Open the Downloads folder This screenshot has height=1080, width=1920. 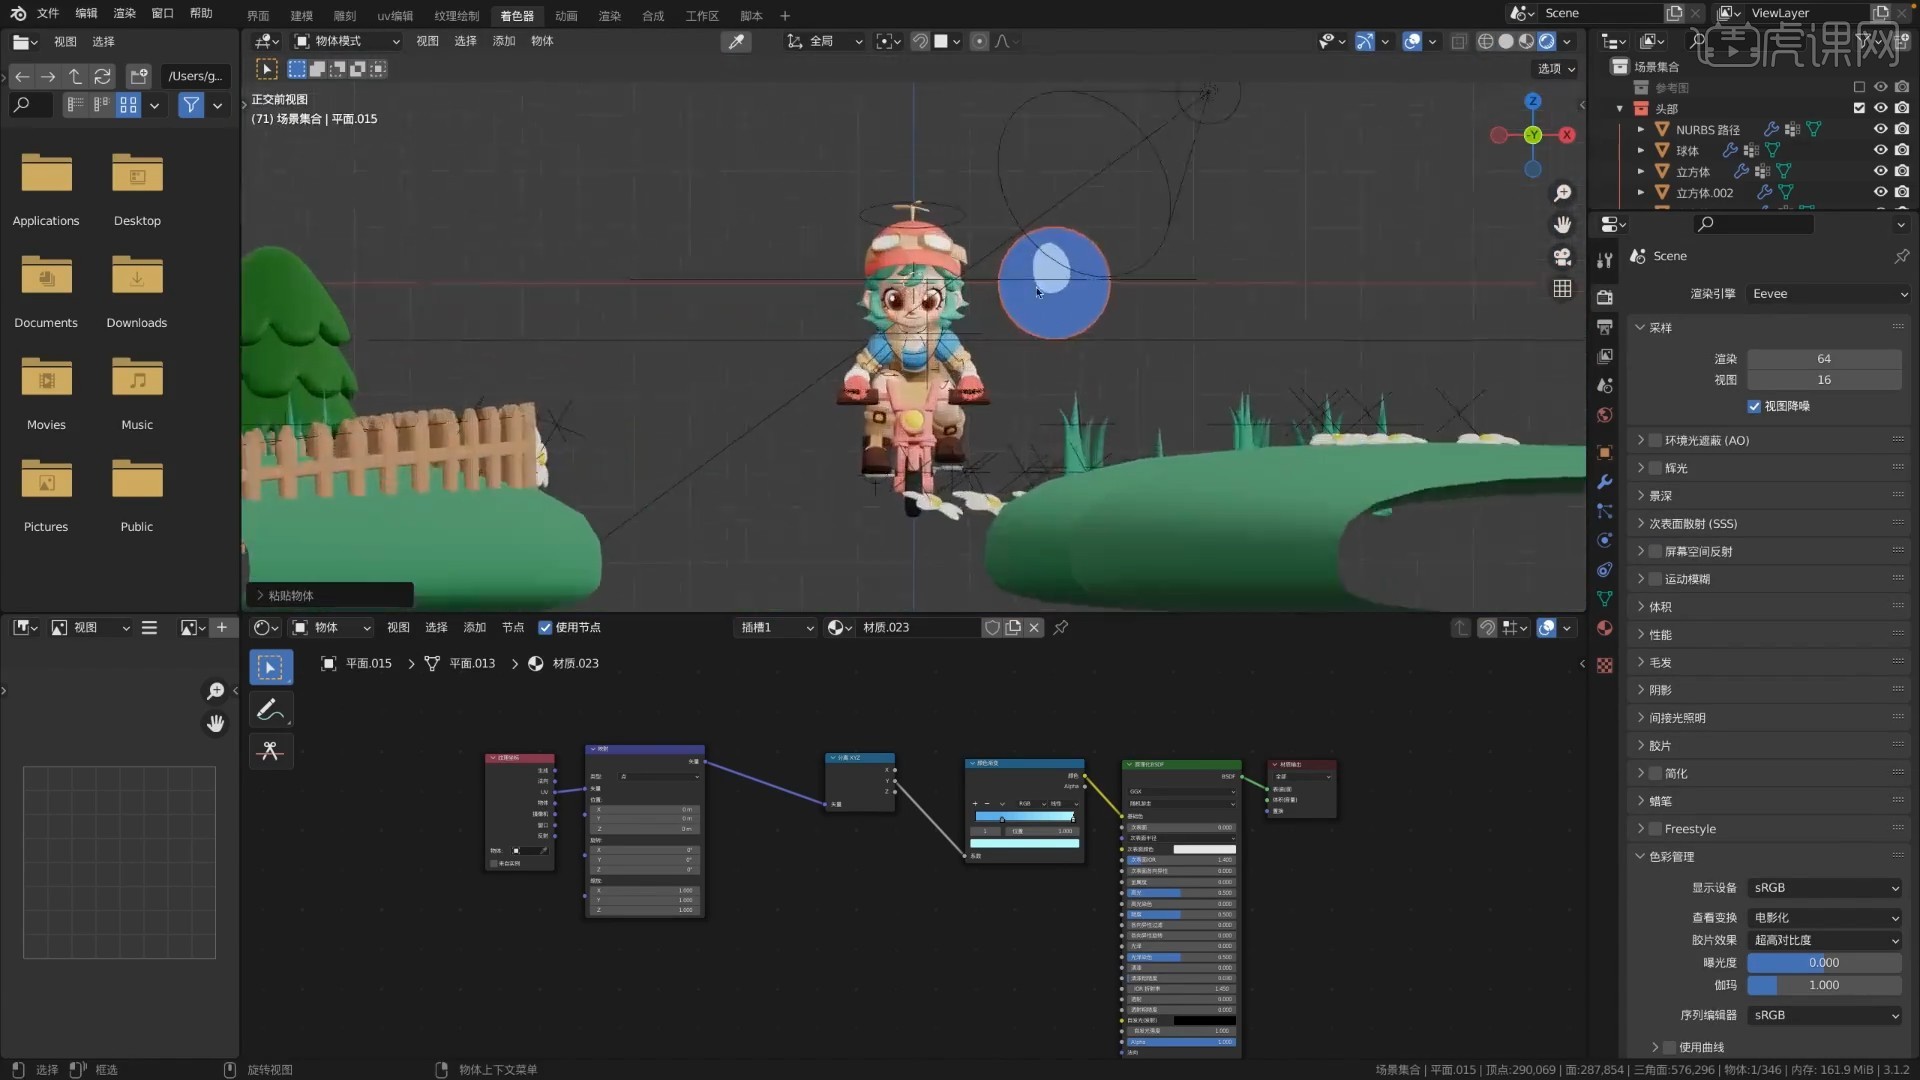(x=137, y=292)
